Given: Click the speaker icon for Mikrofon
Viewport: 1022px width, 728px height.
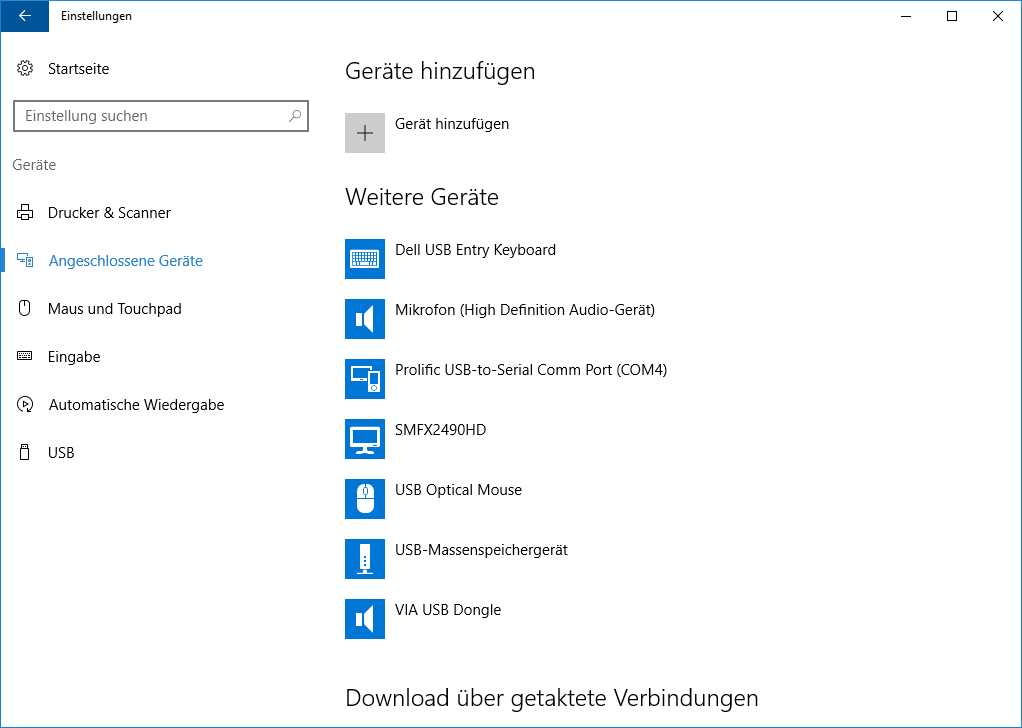Looking at the screenshot, I should tap(365, 319).
